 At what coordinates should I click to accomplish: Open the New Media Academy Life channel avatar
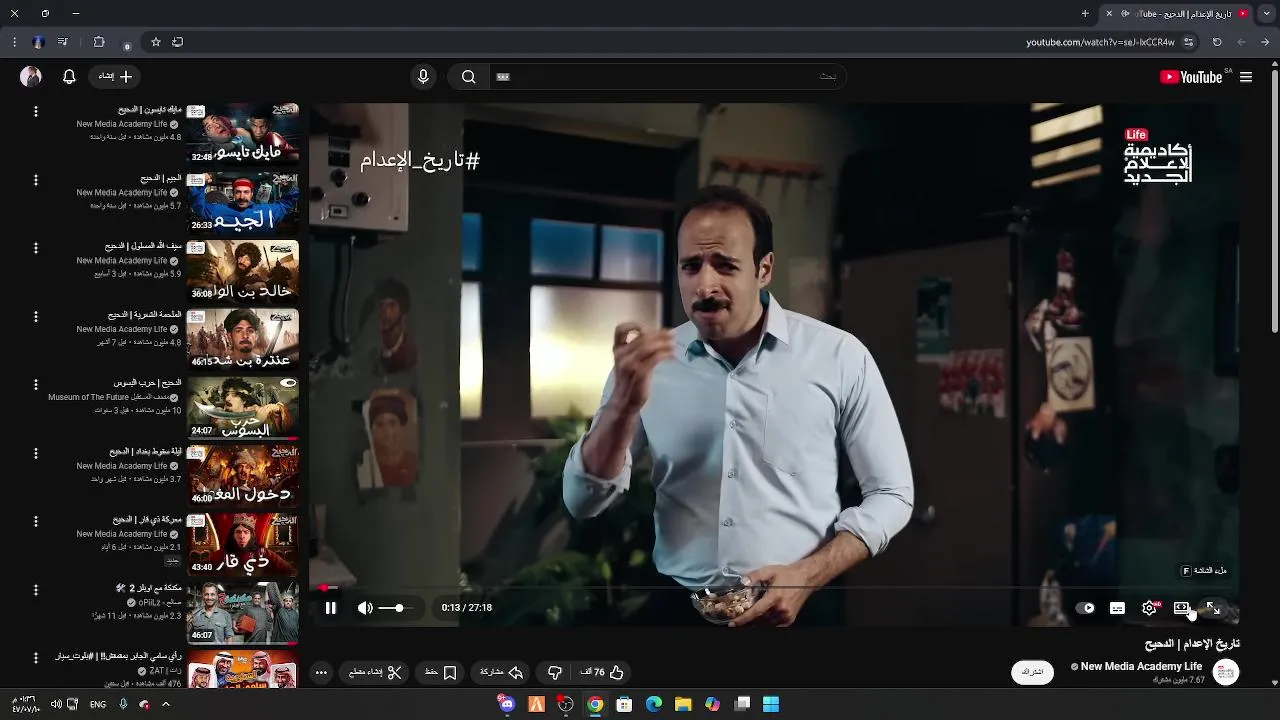[1226, 672]
